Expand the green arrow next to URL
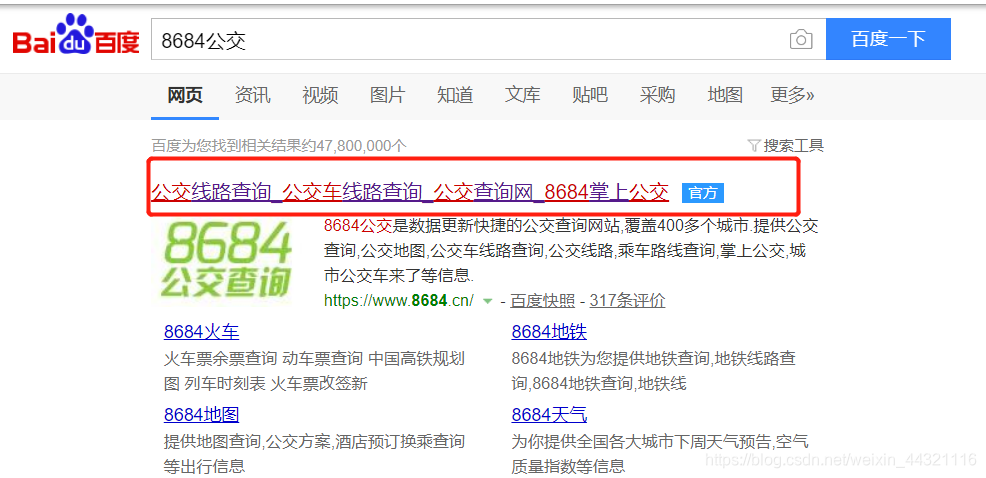This screenshot has width=986, height=478. click(x=486, y=301)
